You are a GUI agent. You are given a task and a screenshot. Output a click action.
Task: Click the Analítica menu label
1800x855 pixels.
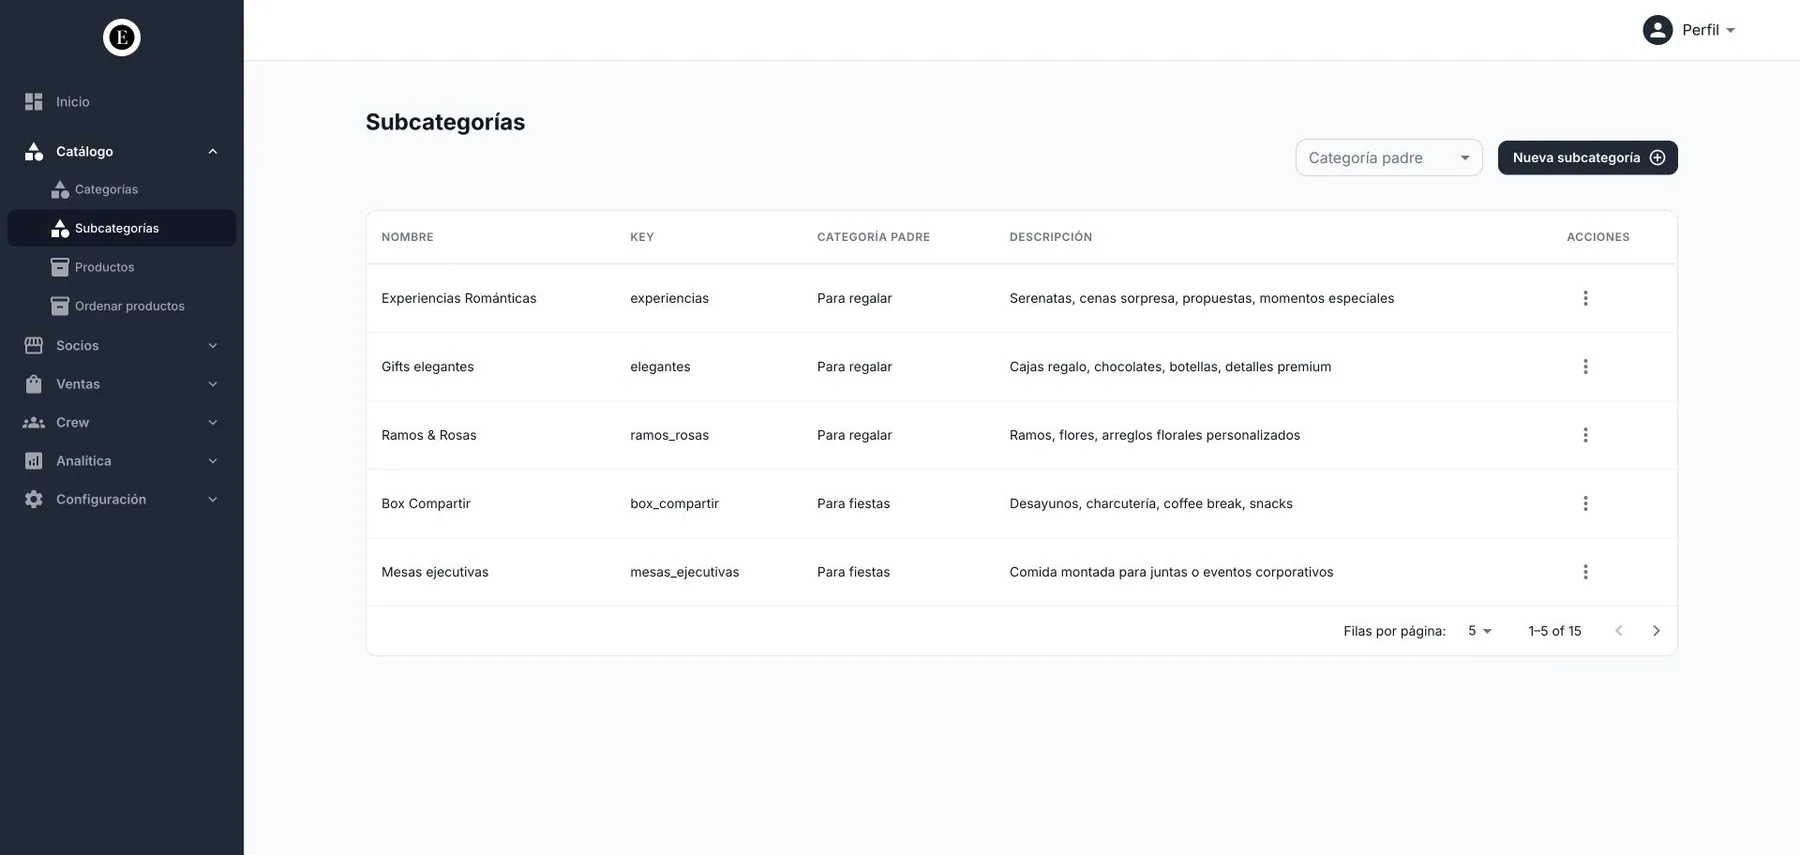[x=83, y=461]
